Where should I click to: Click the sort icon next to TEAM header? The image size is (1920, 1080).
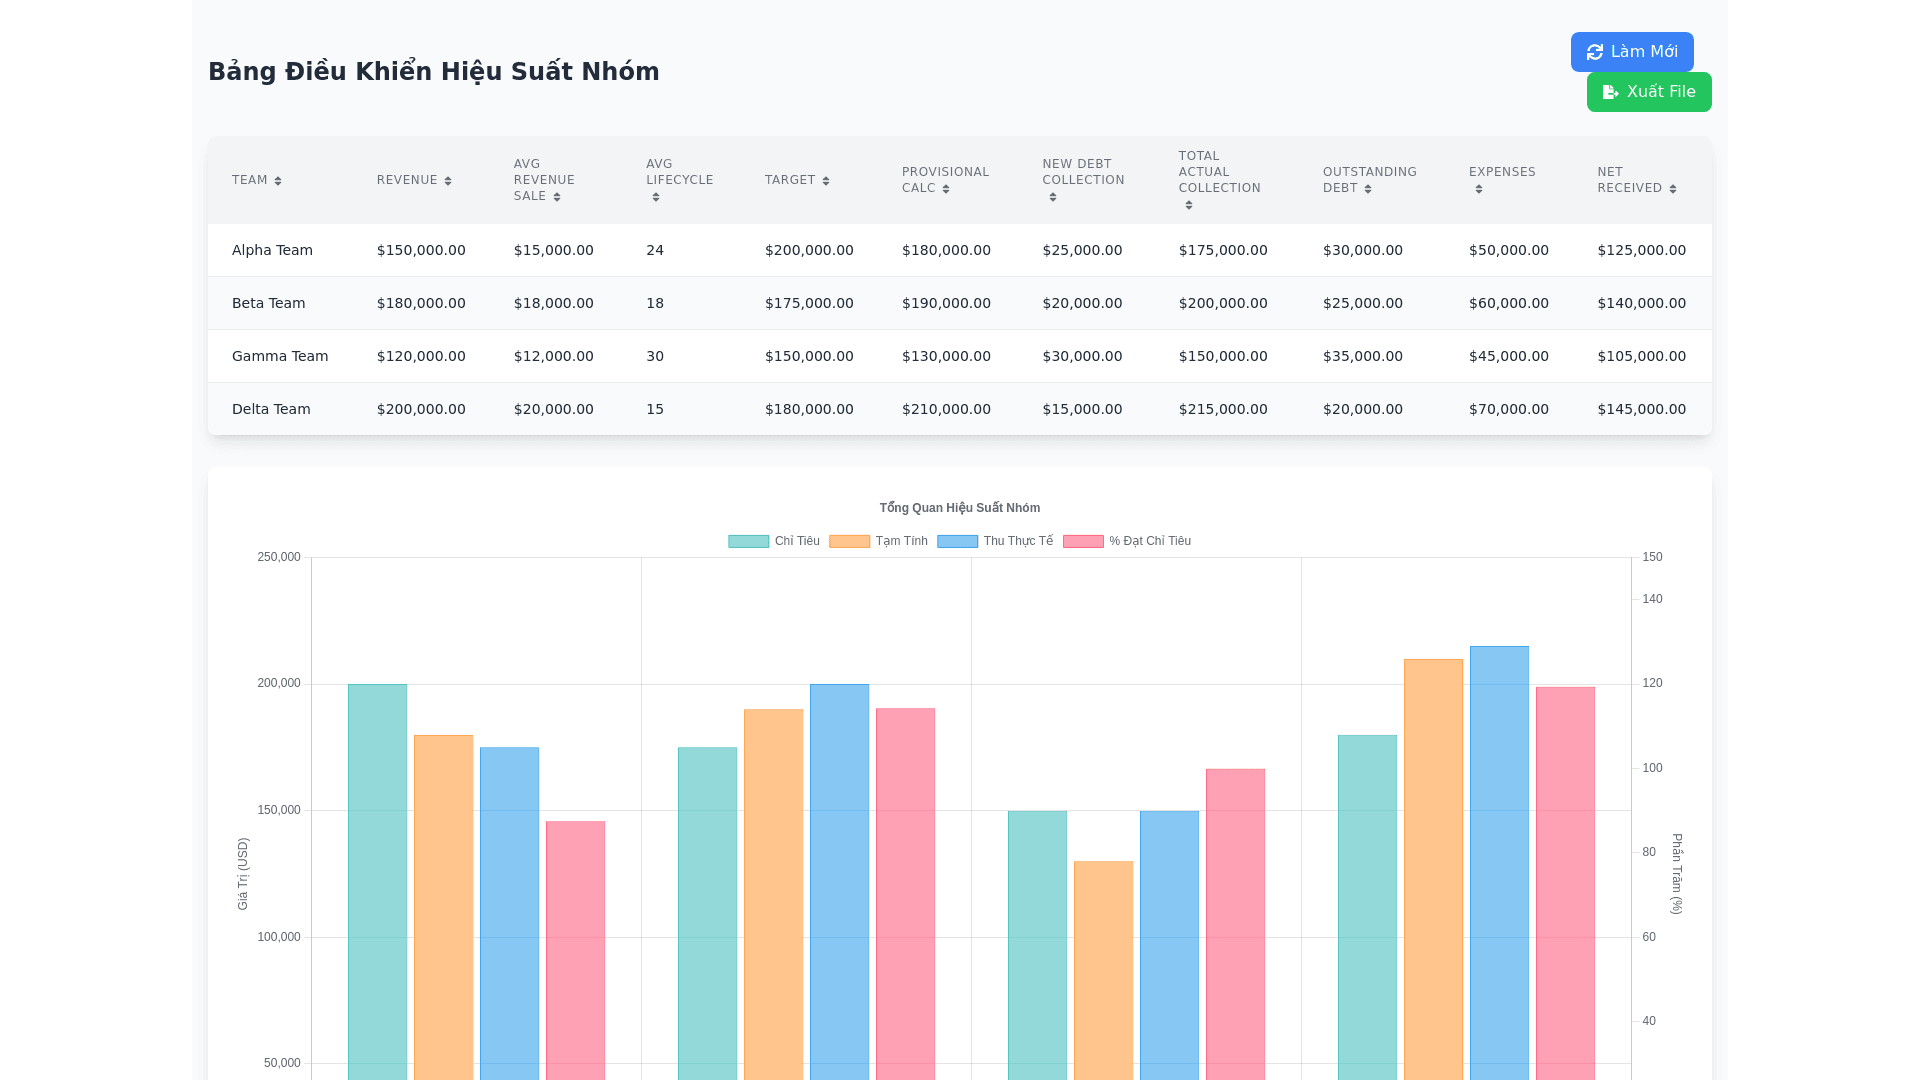278,181
